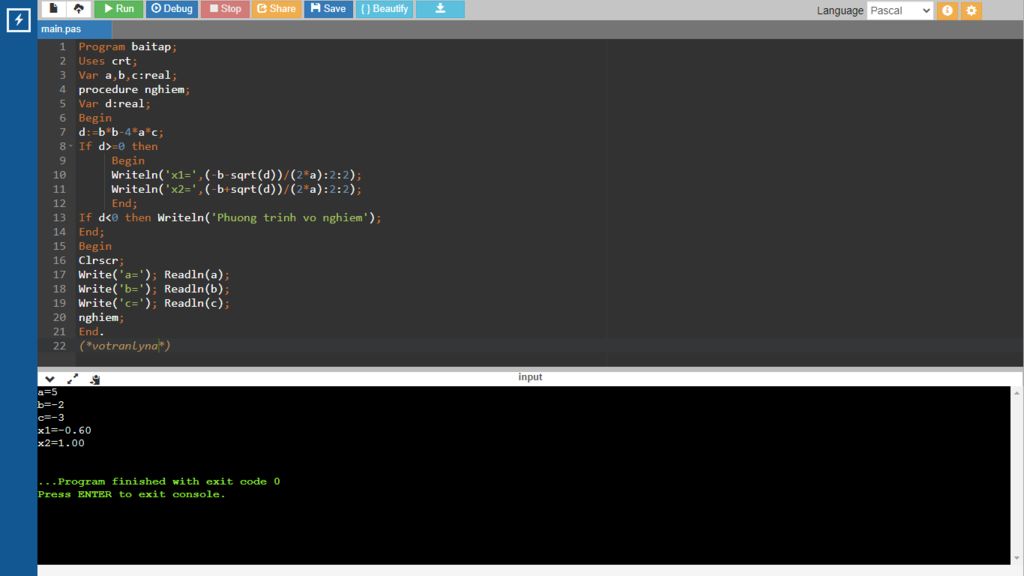This screenshot has height=576, width=1024.
Task: Open the settings gear icon
Action: click(971, 10)
